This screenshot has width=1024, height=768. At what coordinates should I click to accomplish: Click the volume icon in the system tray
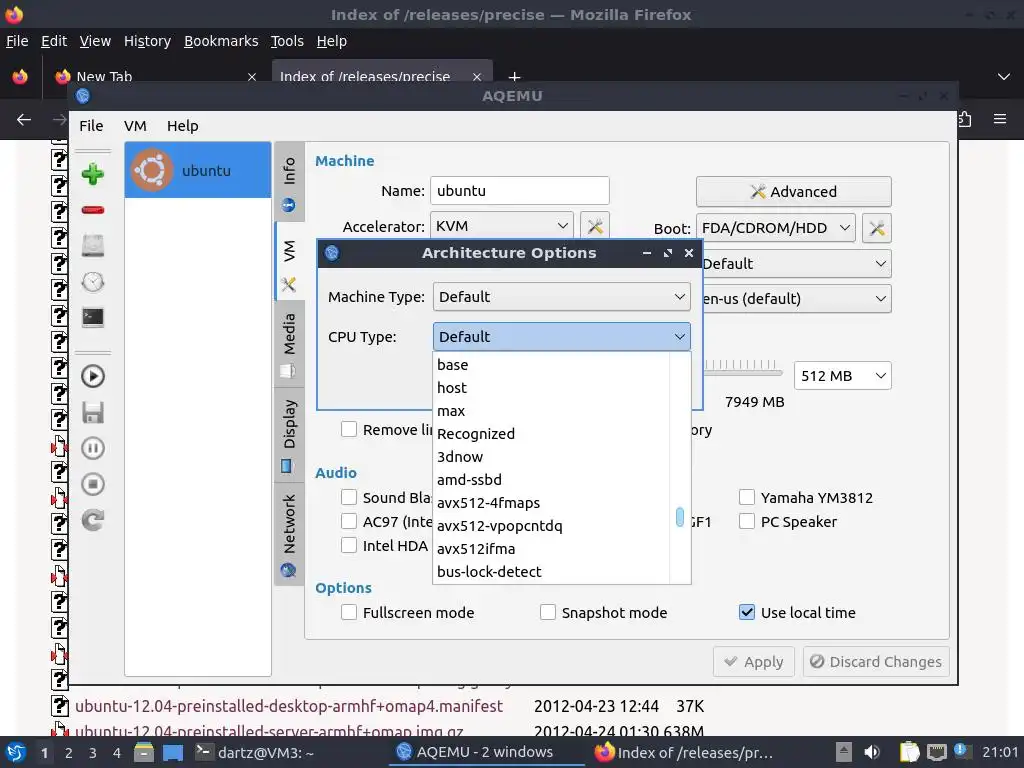pos(872,752)
